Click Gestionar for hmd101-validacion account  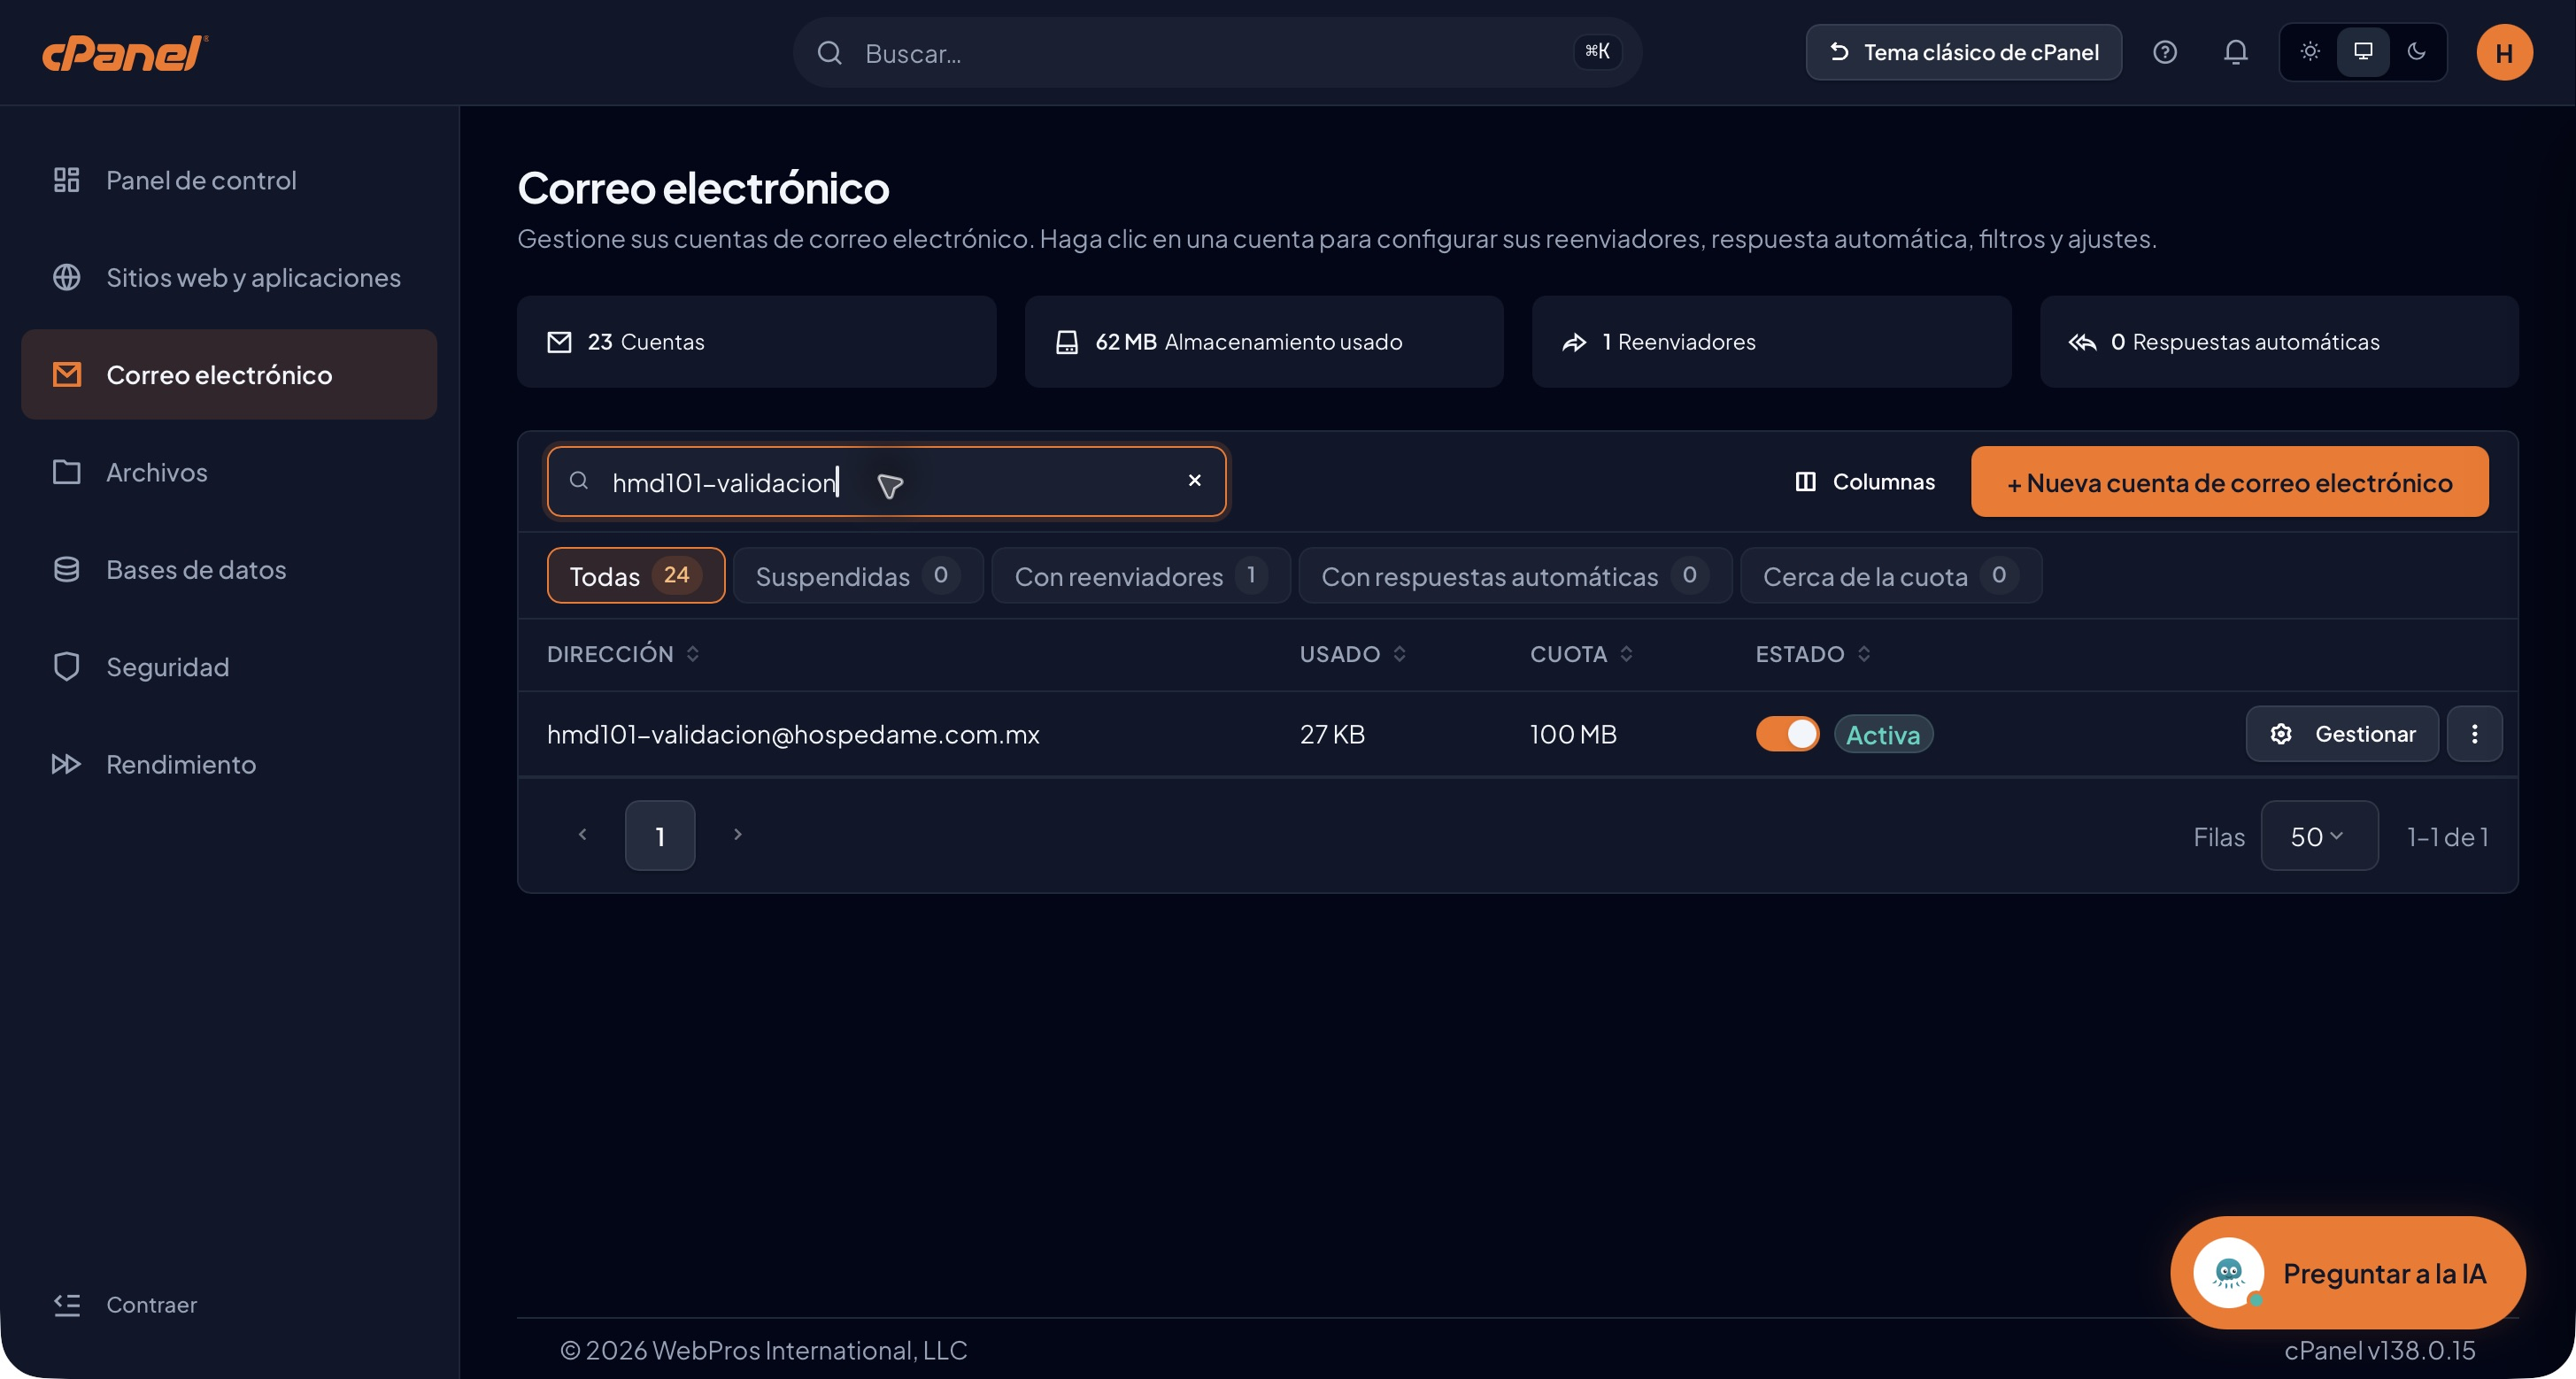(x=2342, y=734)
